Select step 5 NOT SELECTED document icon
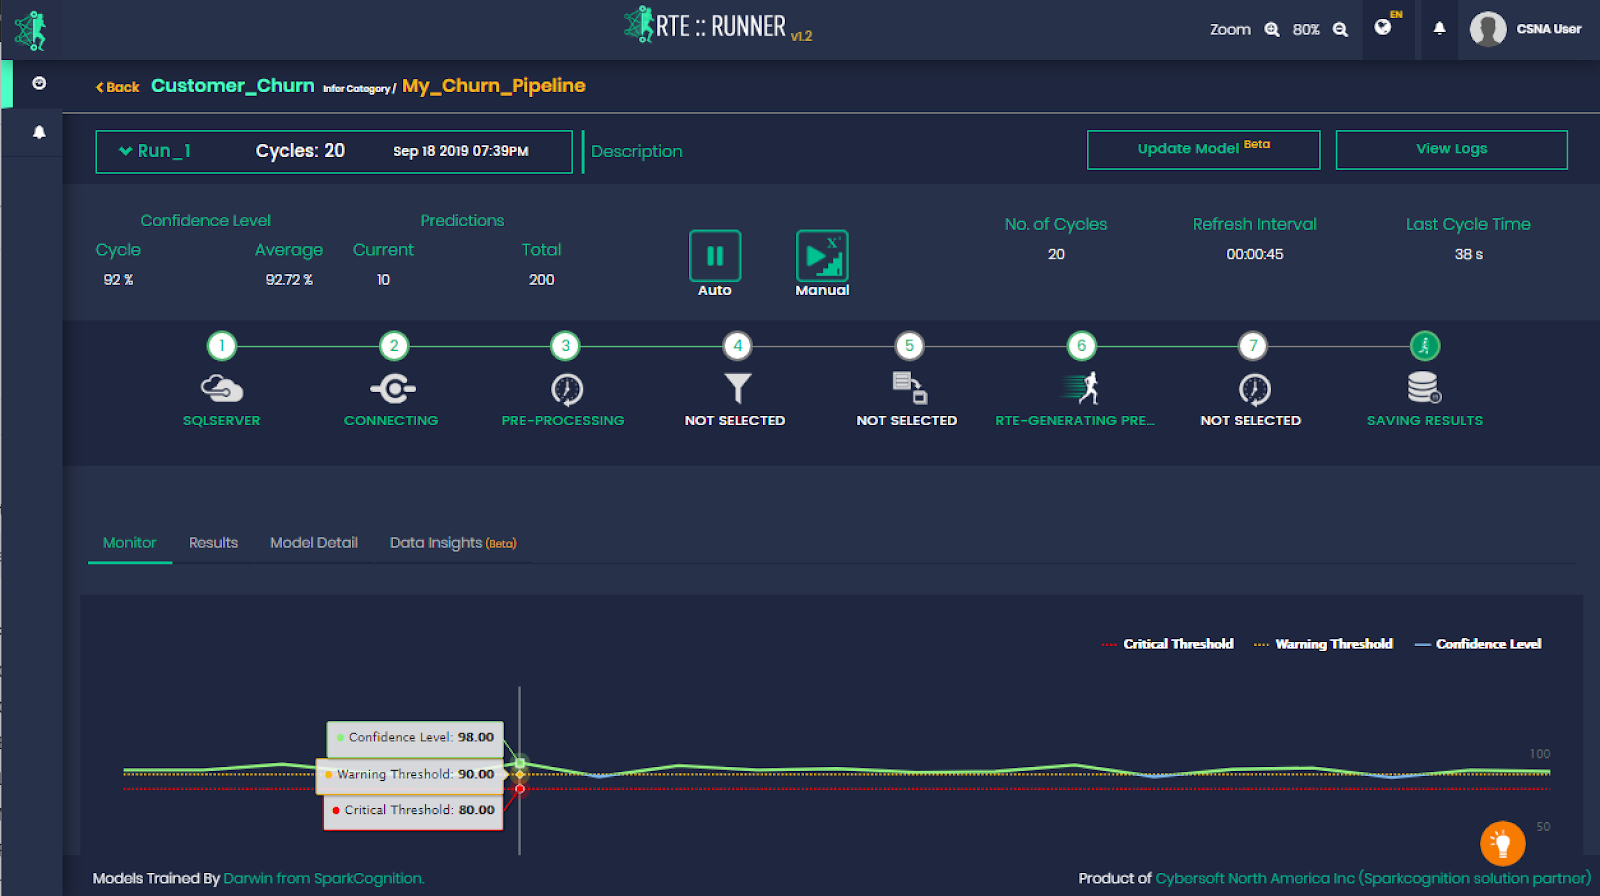The height and width of the screenshot is (896, 1600). click(x=909, y=387)
